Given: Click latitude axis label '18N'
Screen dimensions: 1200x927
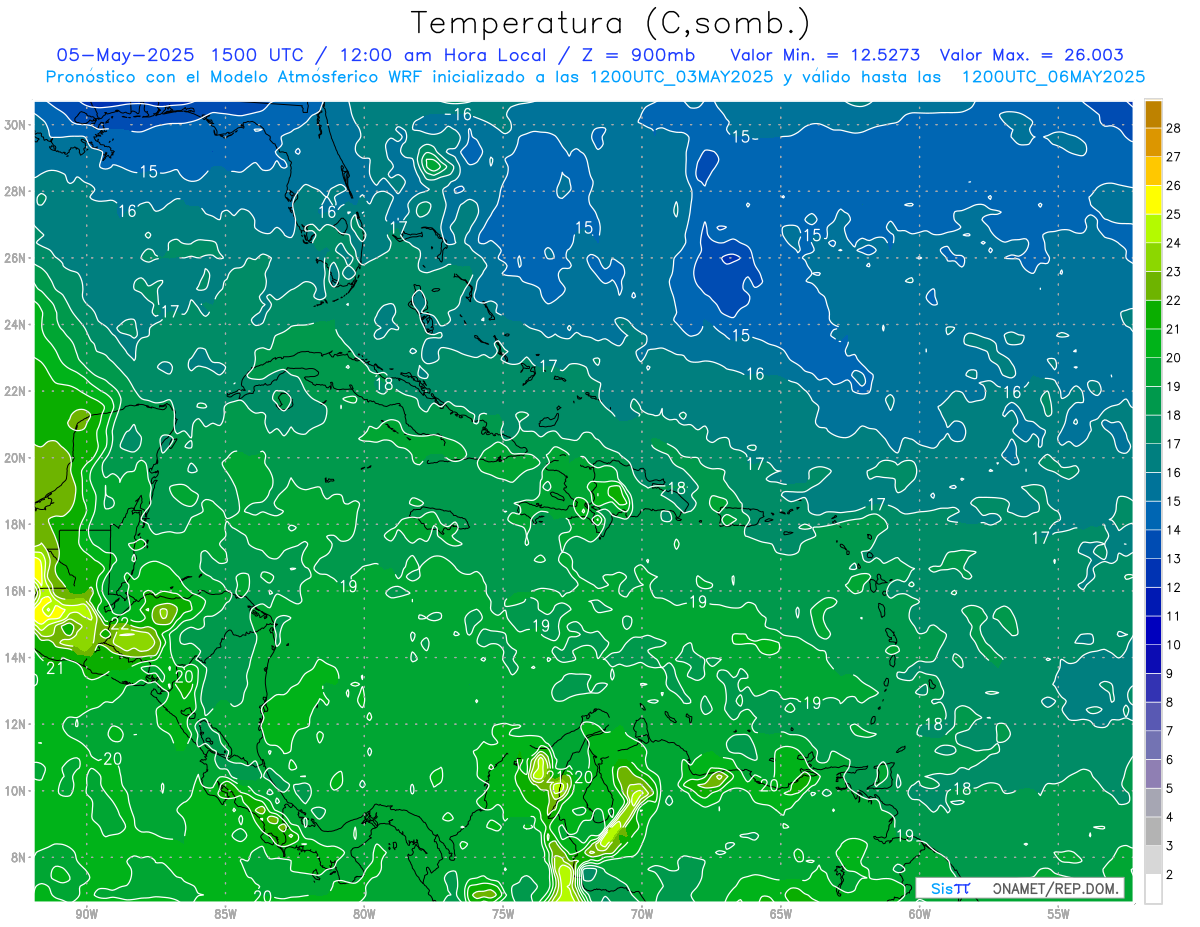Looking at the screenshot, I should tap(16, 524).
